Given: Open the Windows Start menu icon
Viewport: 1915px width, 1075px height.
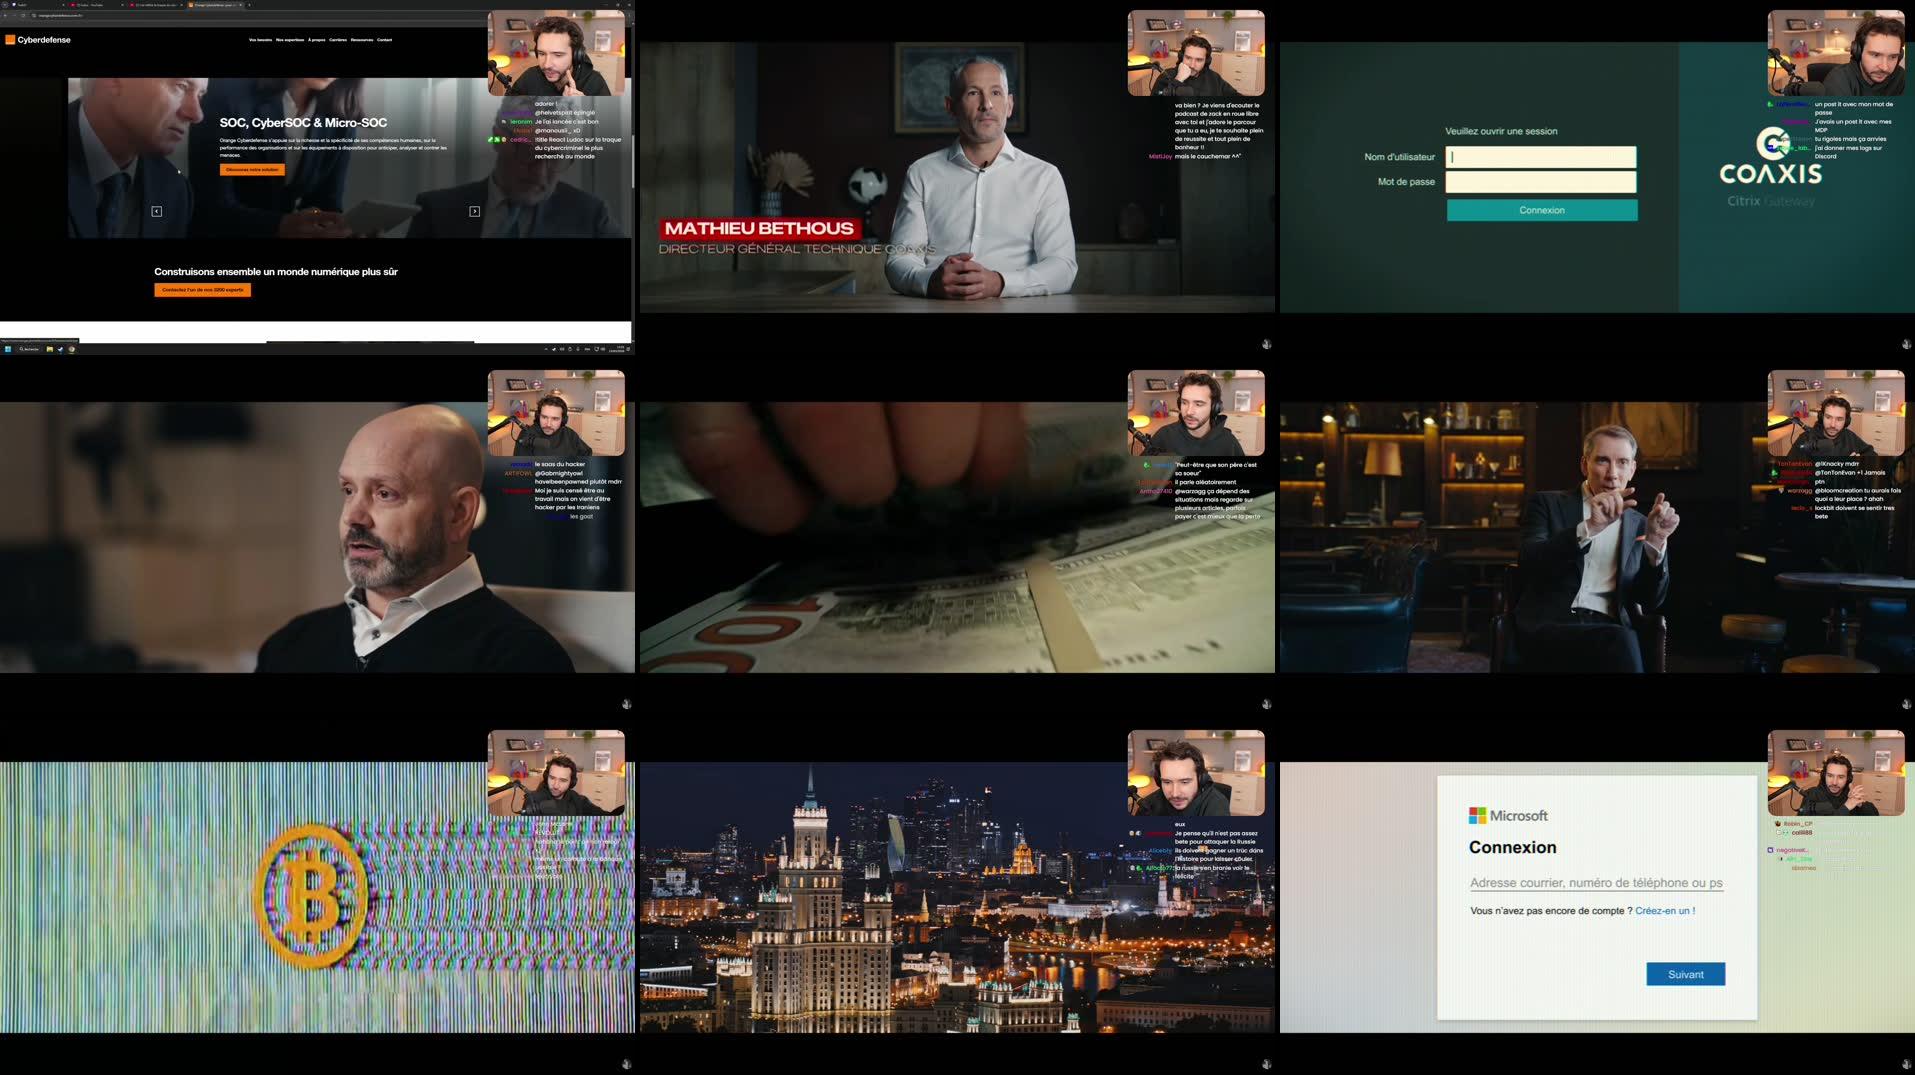Looking at the screenshot, I should point(8,349).
